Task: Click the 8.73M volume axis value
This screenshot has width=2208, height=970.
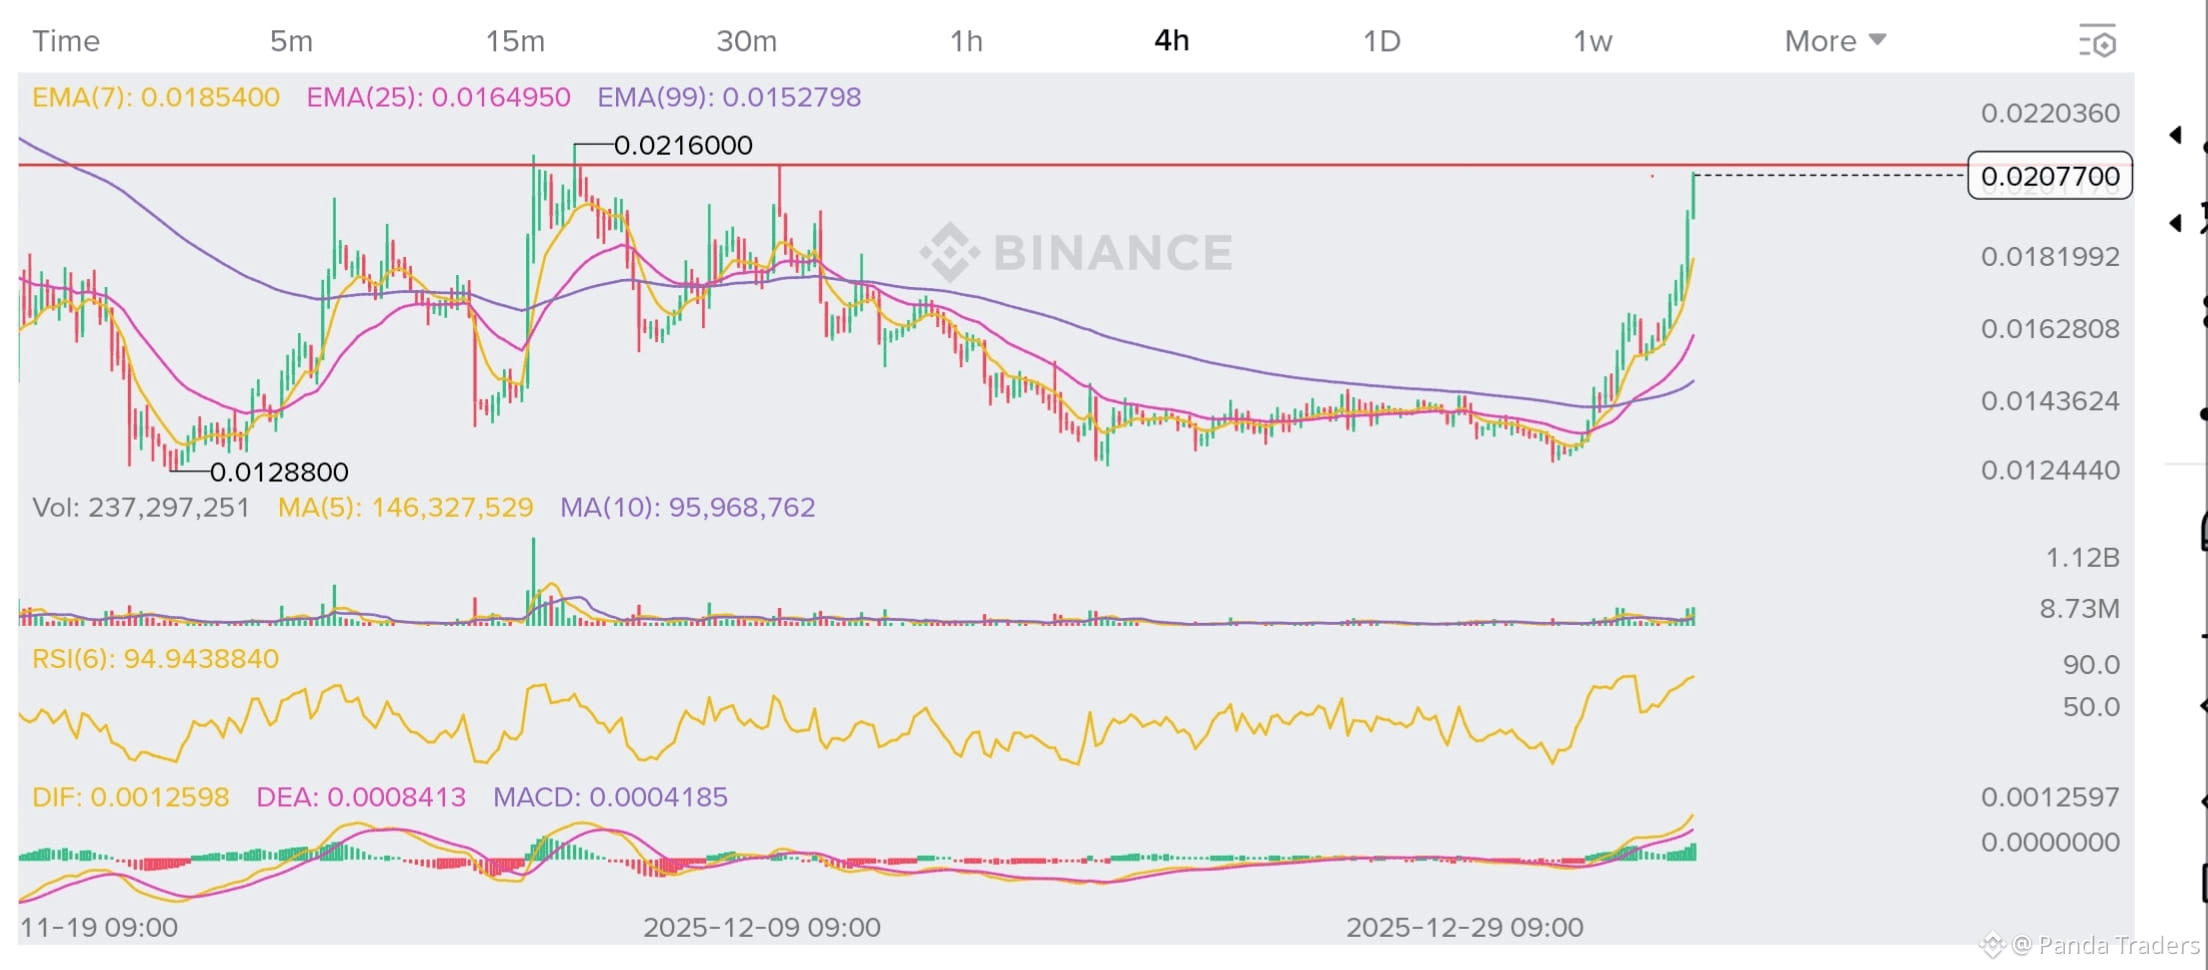Action: pyautogui.click(x=2079, y=608)
